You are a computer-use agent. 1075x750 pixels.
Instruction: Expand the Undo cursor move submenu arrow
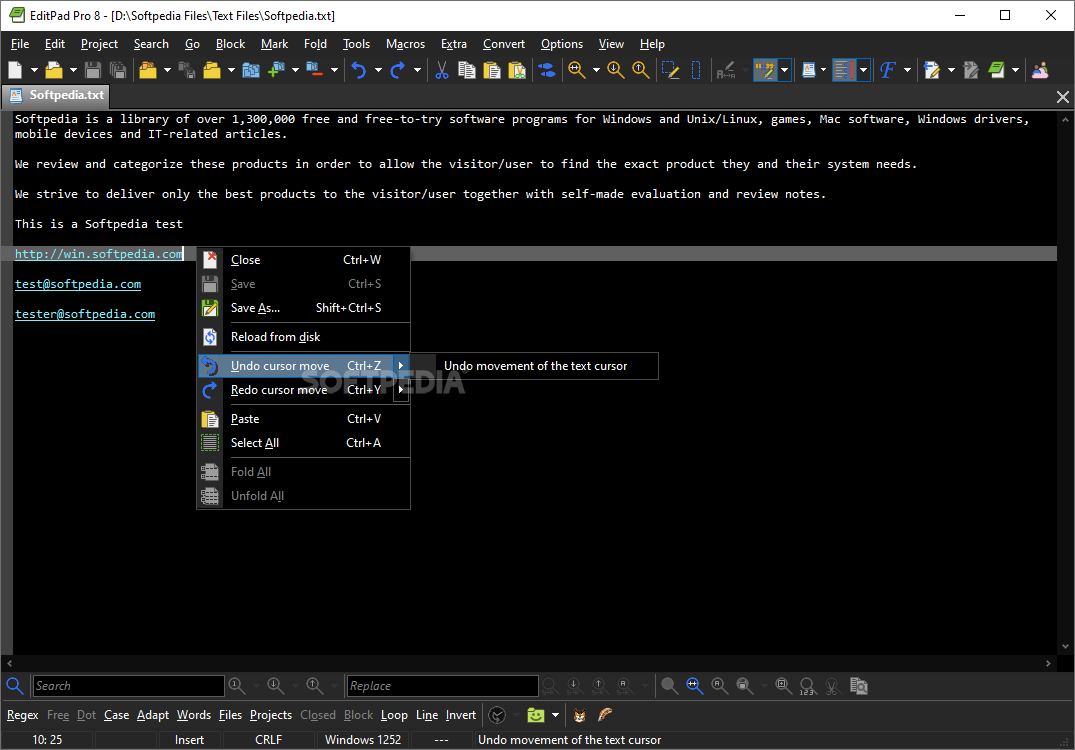point(401,365)
